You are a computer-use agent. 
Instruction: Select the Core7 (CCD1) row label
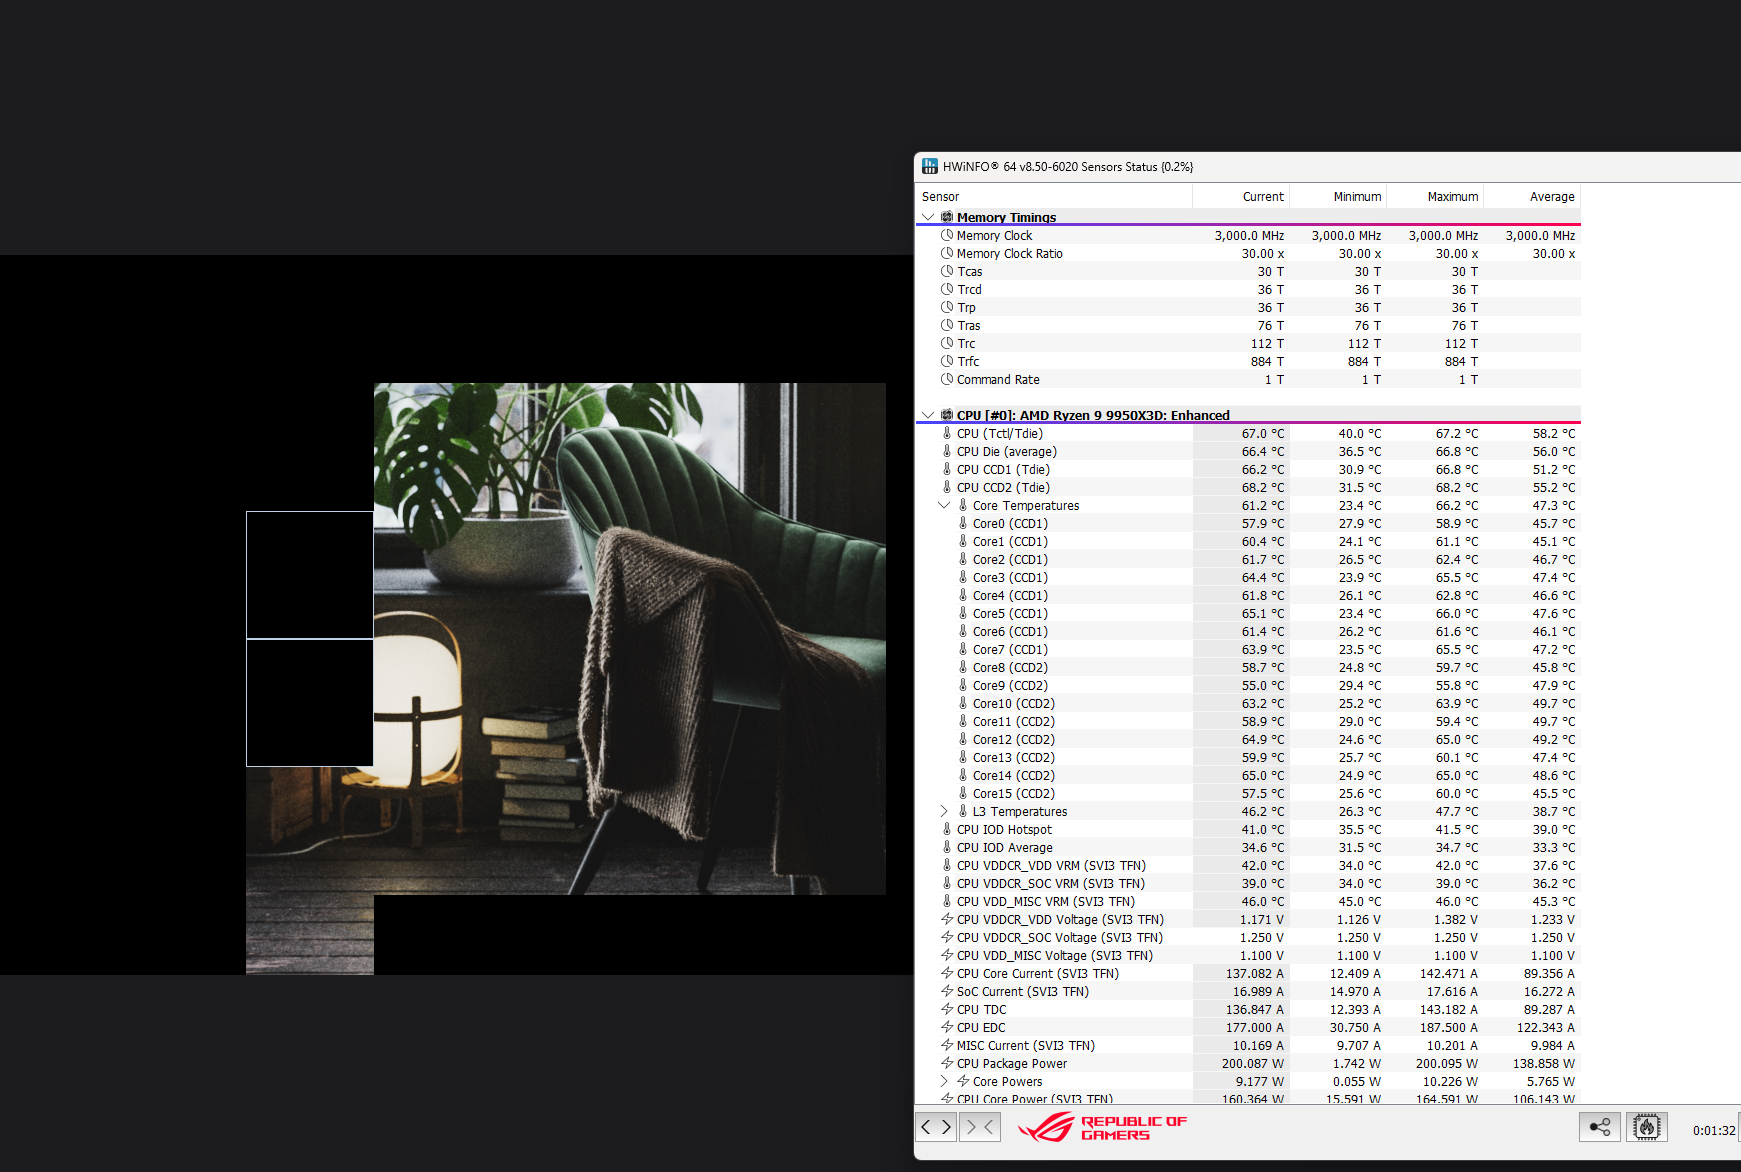pos(1010,649)
